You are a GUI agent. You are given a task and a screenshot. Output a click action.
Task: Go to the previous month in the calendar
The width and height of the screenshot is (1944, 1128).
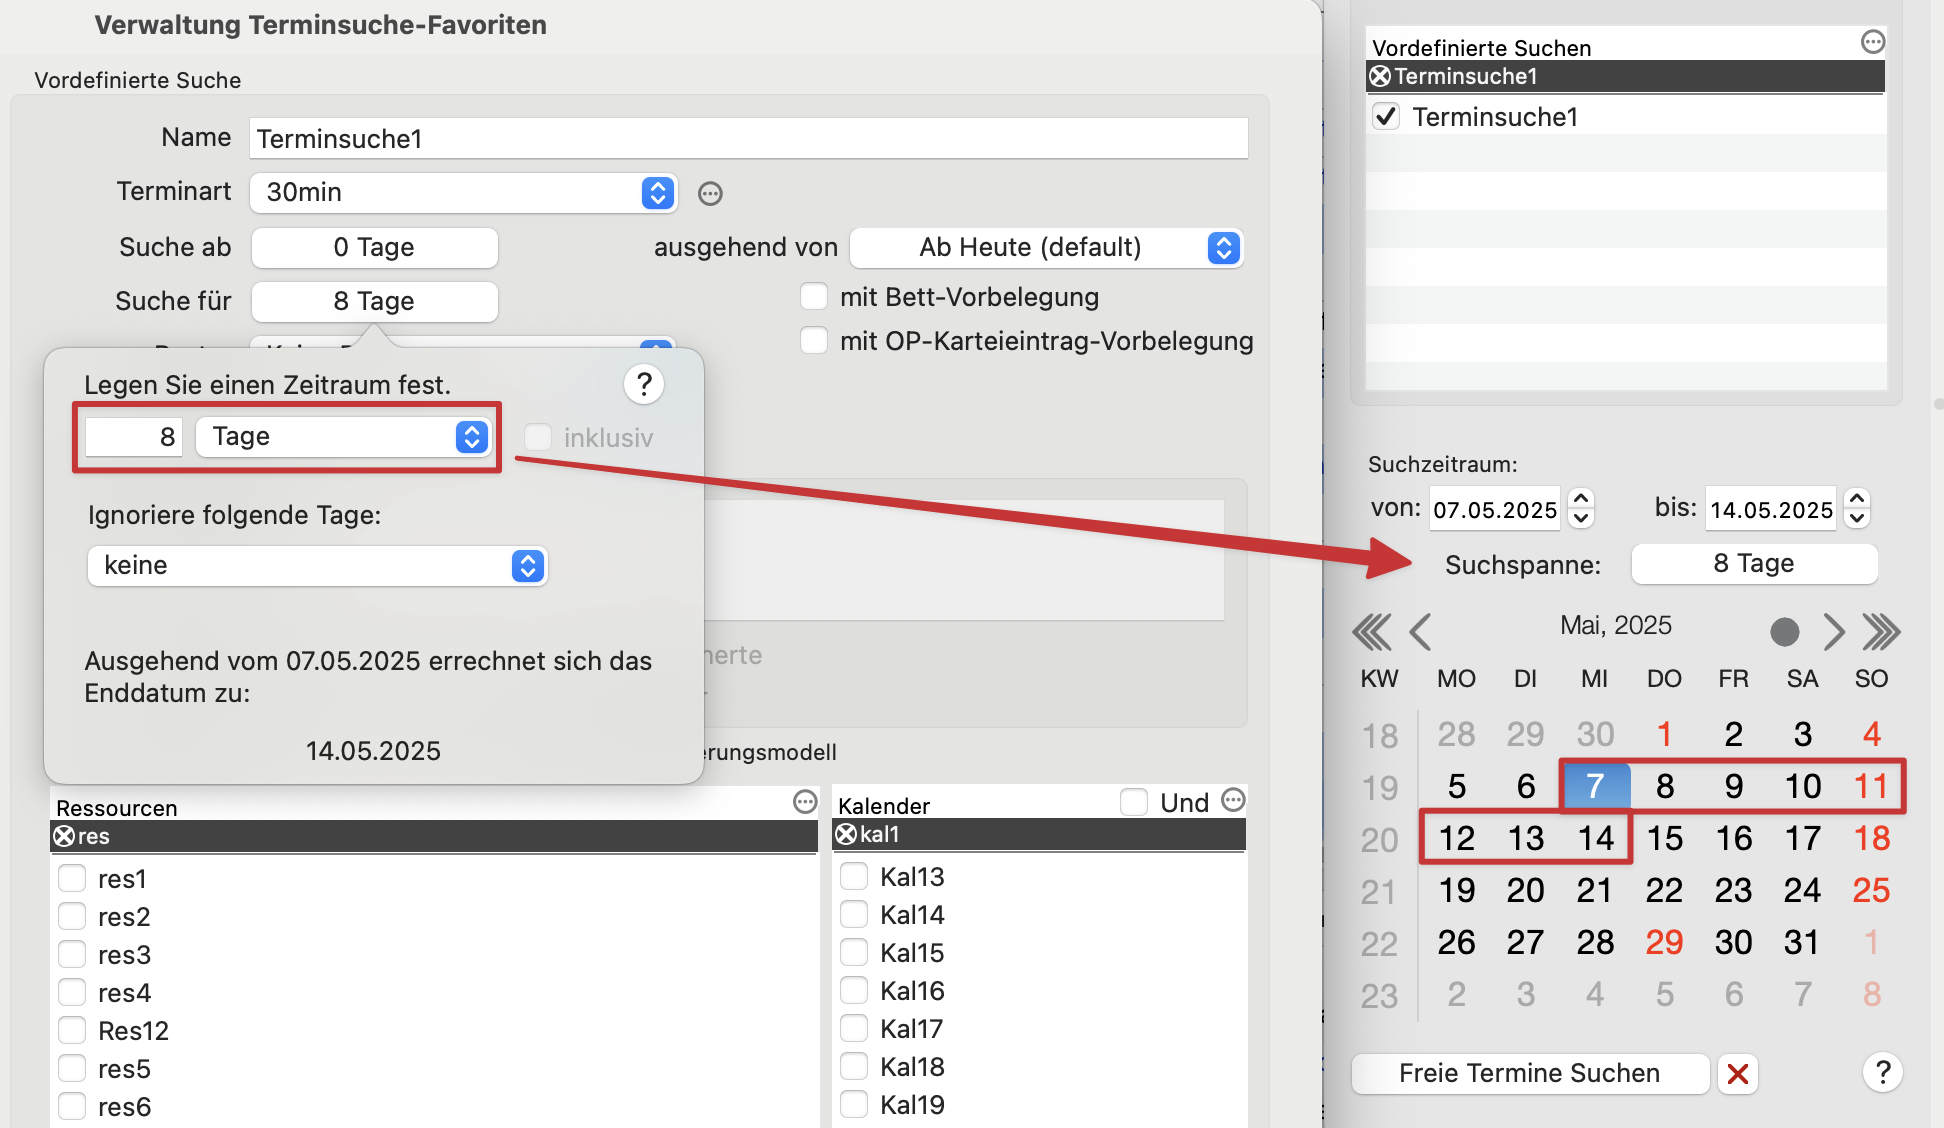1420,632
